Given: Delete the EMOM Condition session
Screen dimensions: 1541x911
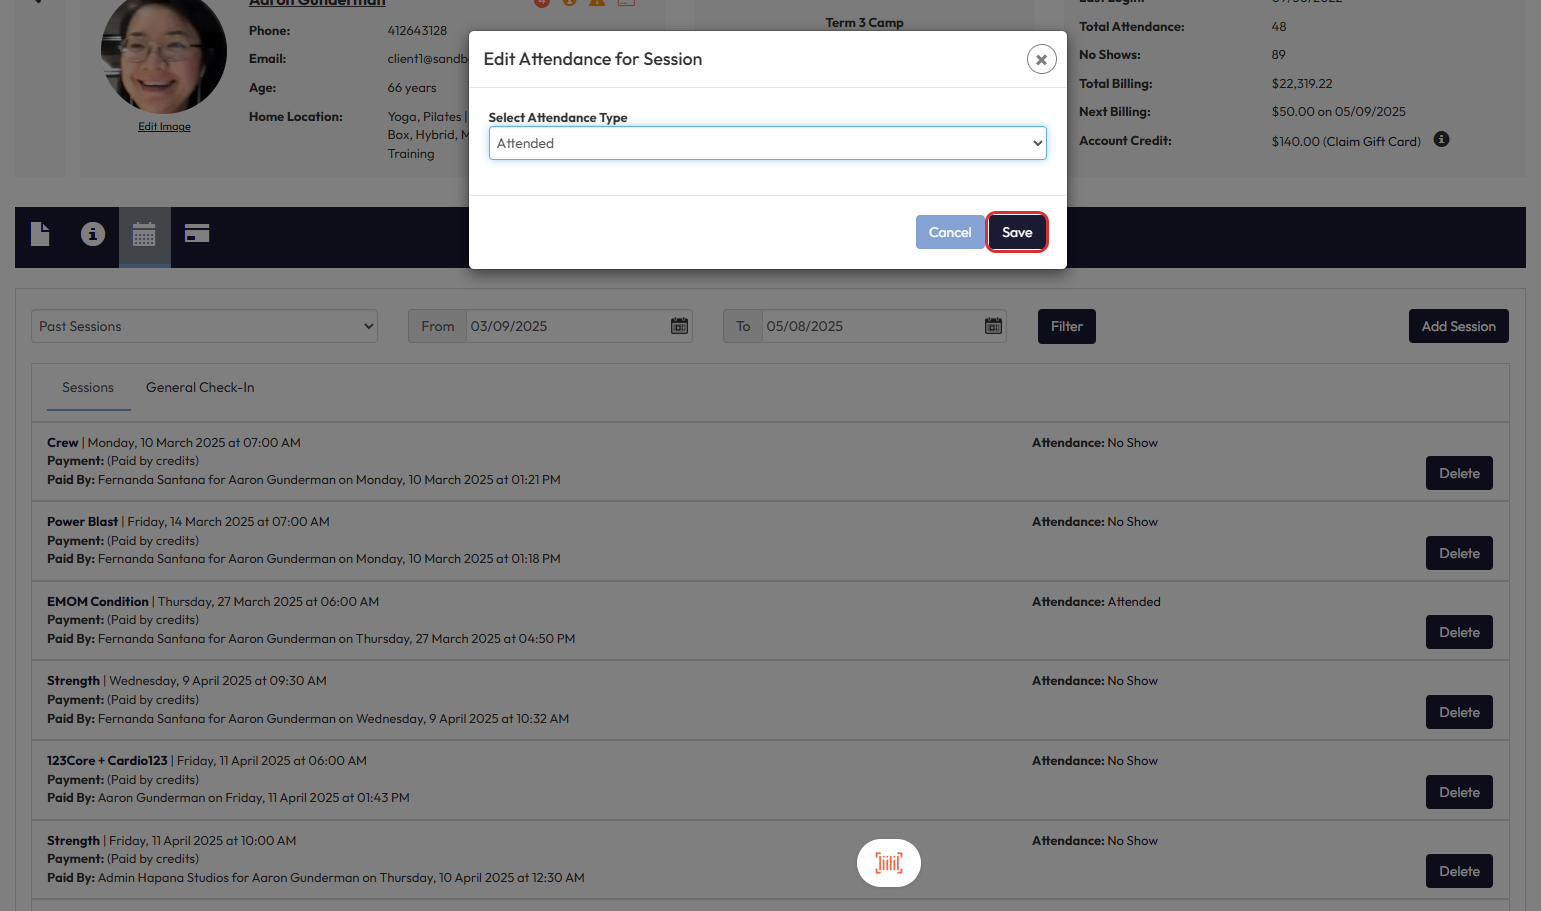Looking at the screenshot, I should click(1458, 632).
